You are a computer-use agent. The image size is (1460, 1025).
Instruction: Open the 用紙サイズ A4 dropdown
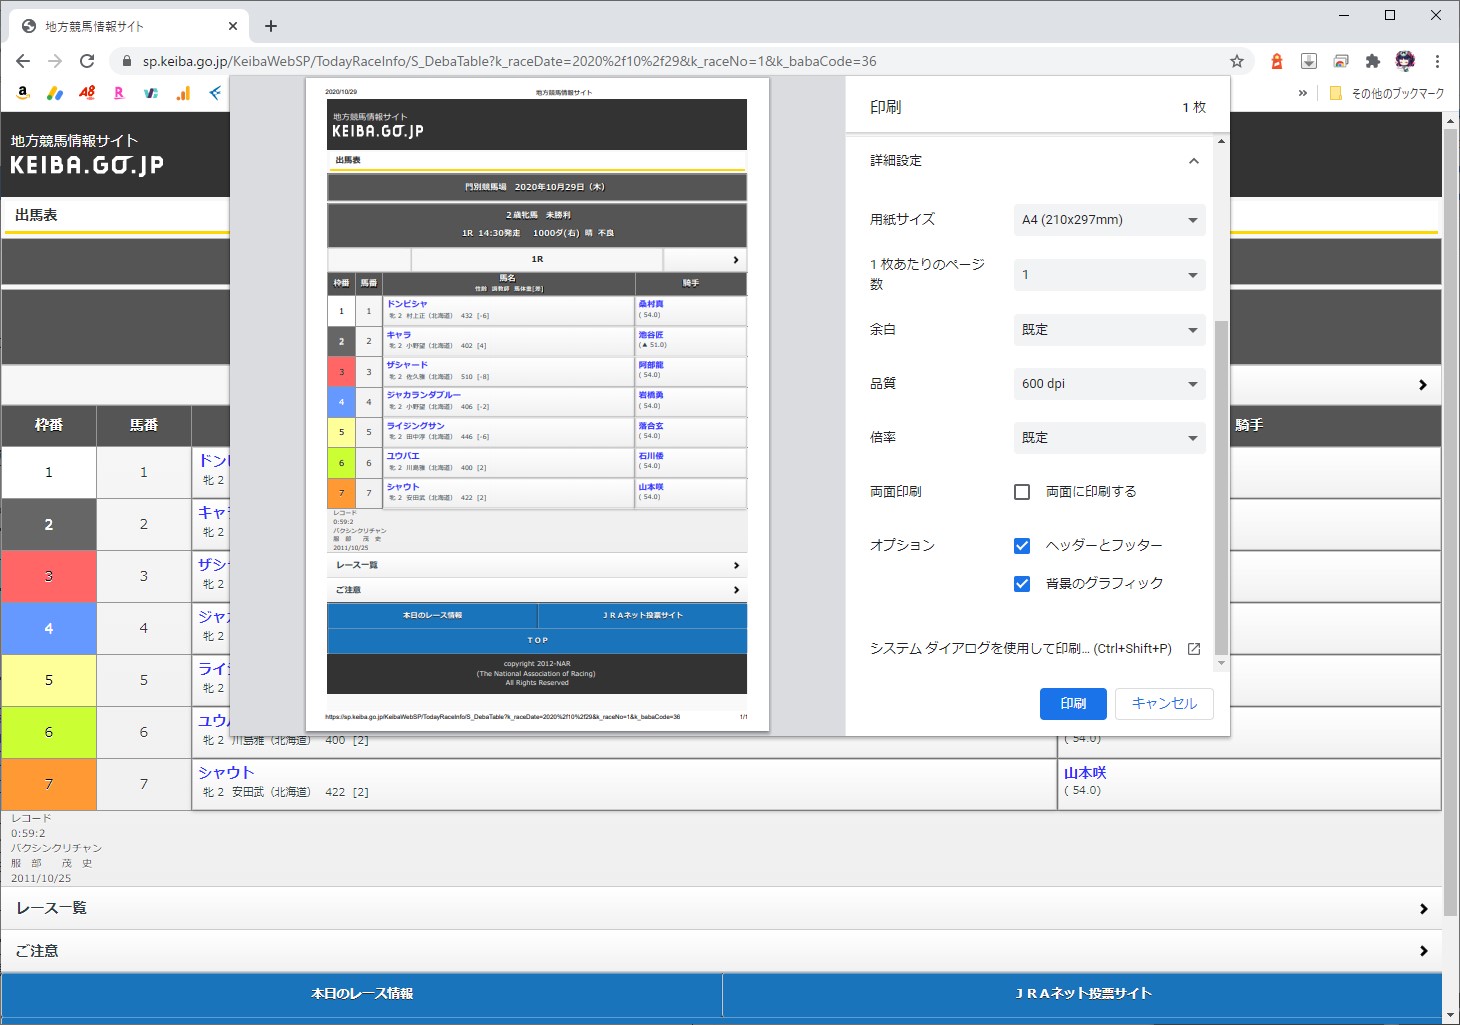[x=1110, y=220]
